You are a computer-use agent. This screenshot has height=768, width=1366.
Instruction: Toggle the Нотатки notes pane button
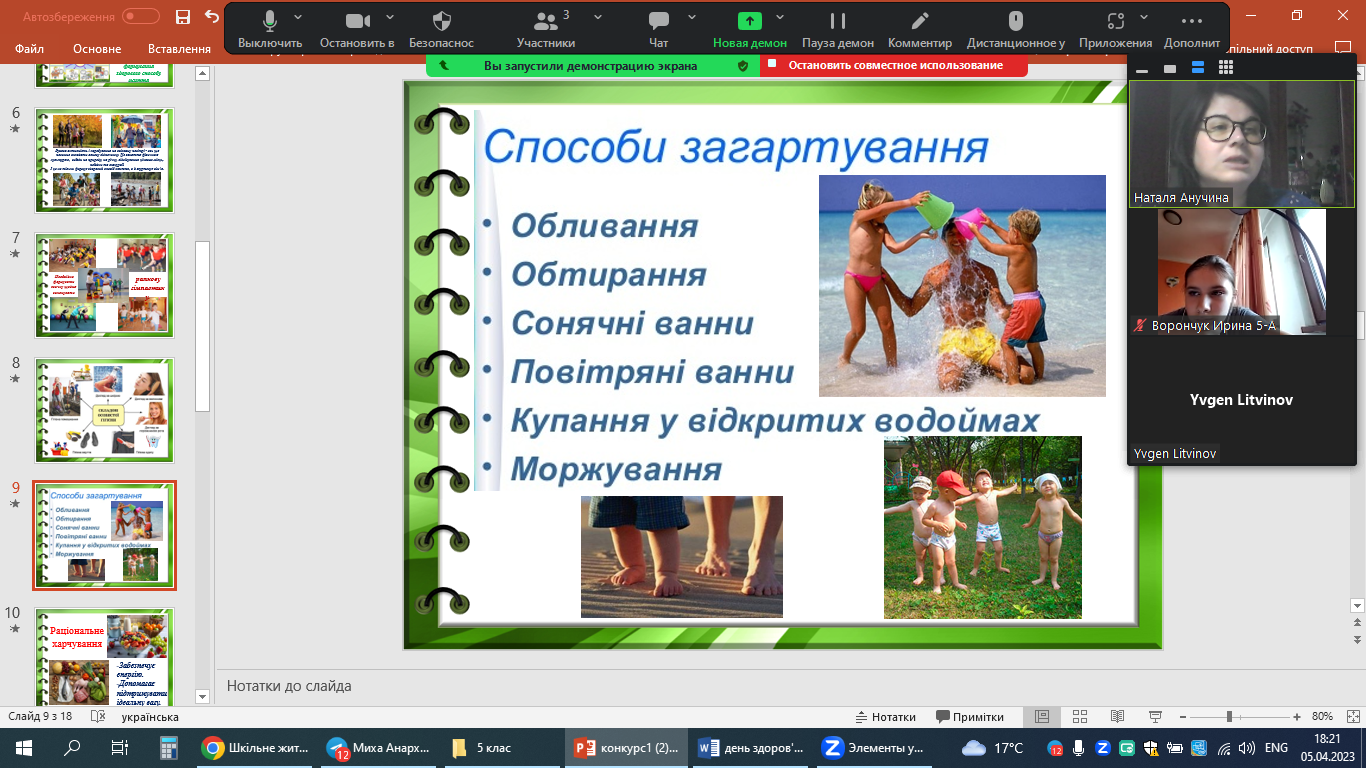click(x=886, y=717)
